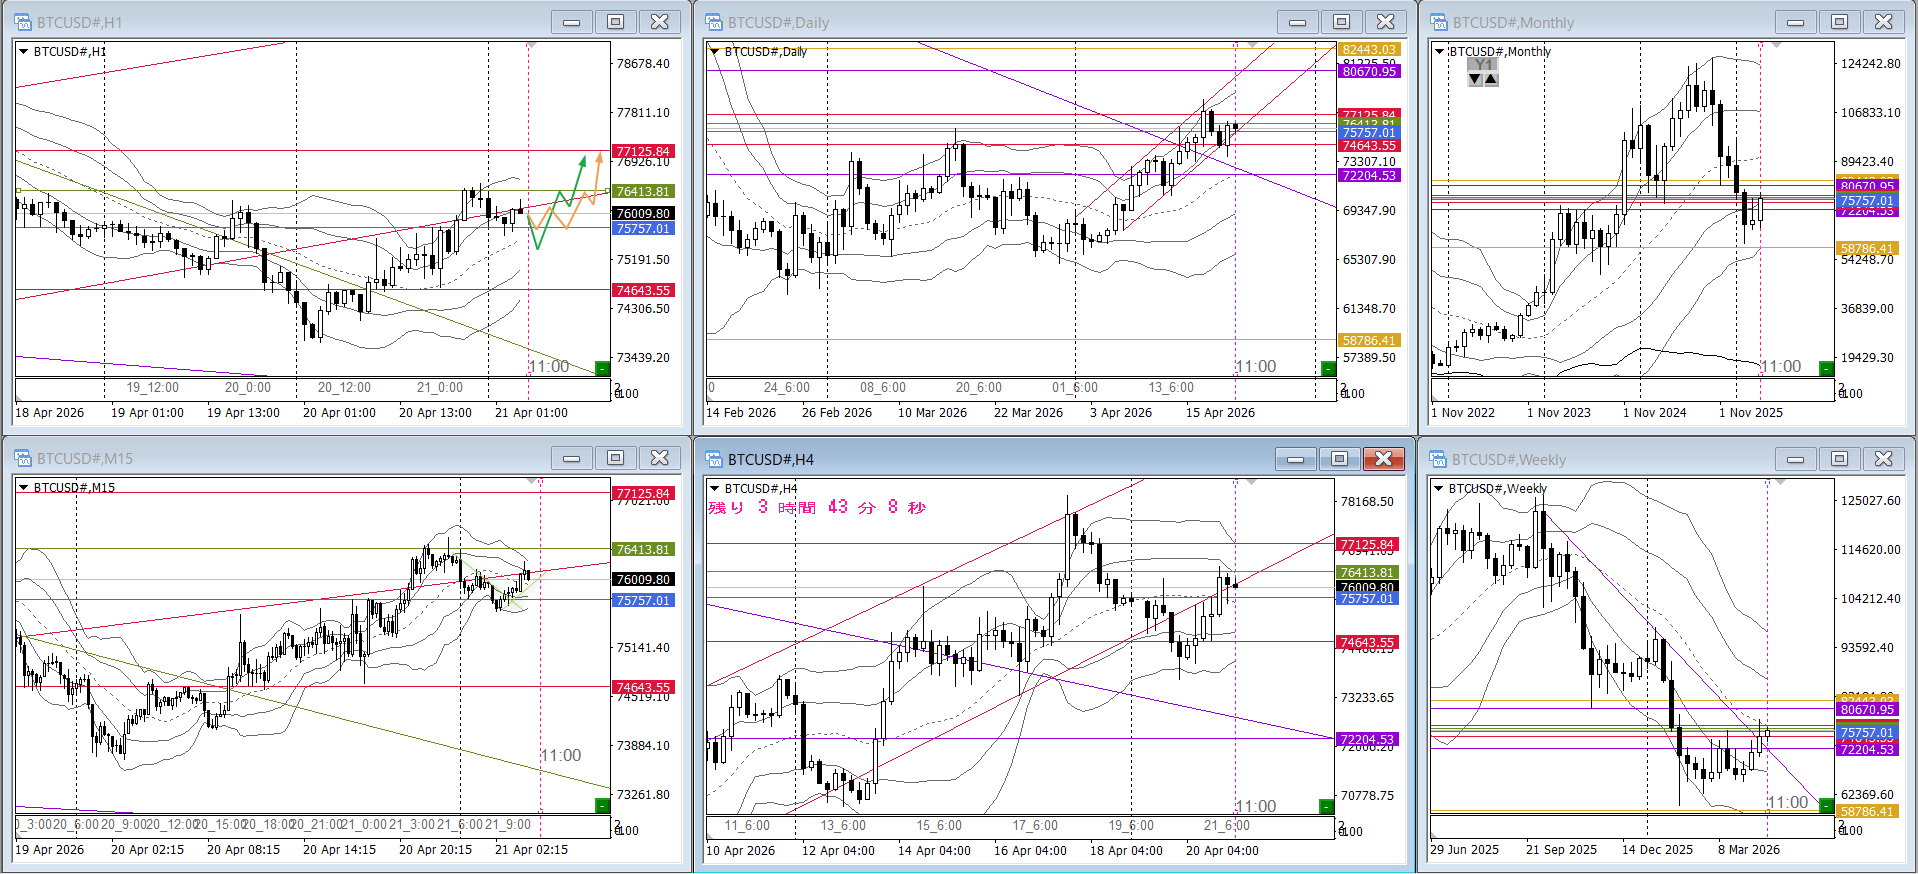Click the gray chart-shift triangle in H4 chart
This screenshot has height=874, width=1918.
1252,483
